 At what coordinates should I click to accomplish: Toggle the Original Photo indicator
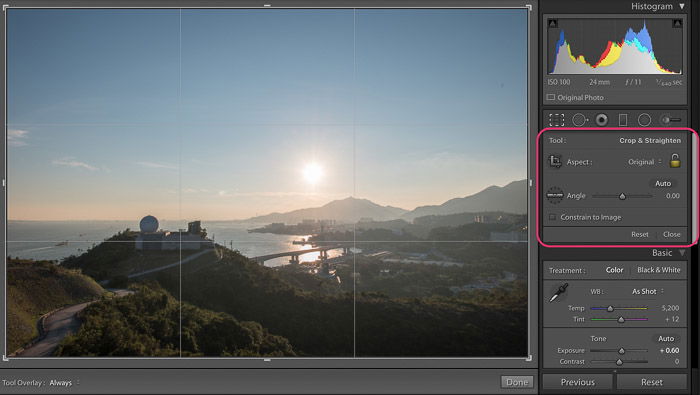[551, 97]
